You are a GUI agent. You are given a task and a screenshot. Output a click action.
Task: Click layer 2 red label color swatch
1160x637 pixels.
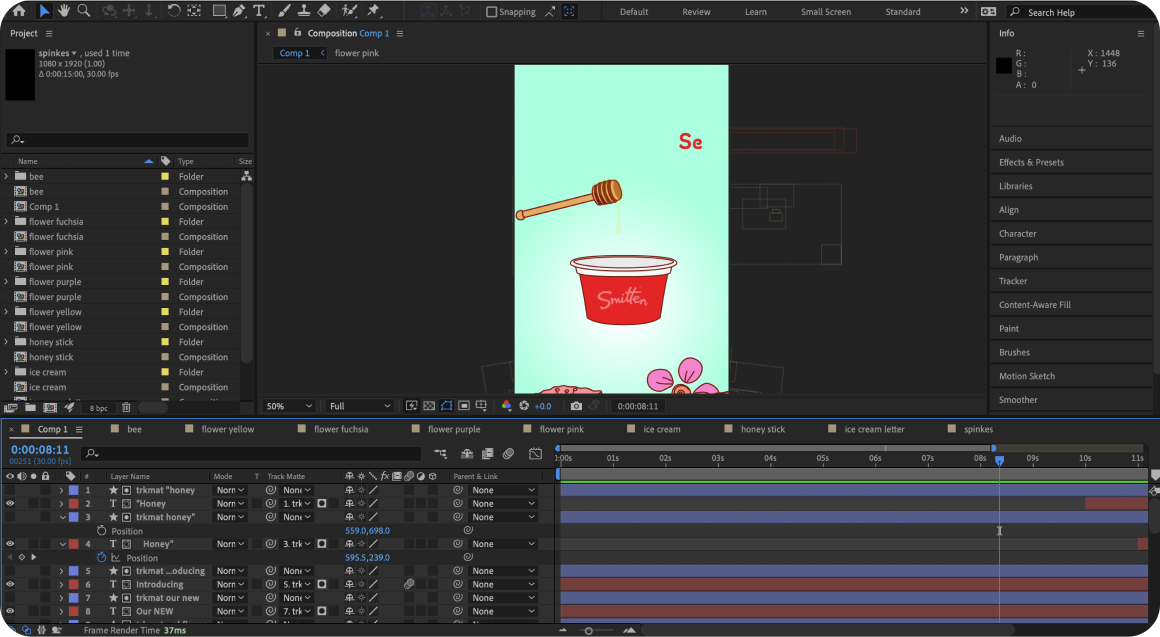(x=74, y=504)
